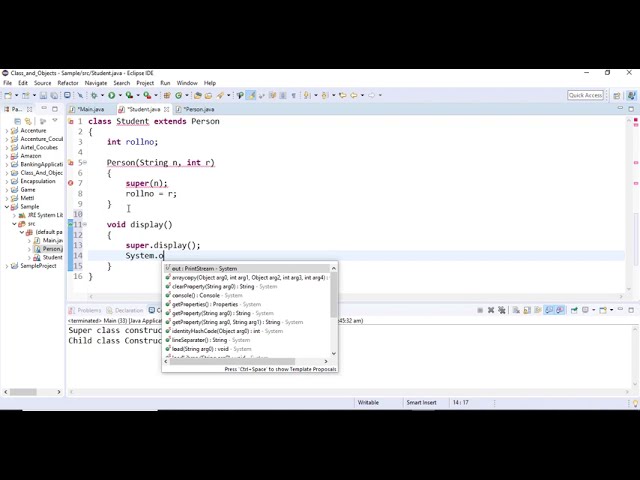This screenshot has height=480, width=640.
Task: Toggle Mark Occurrences highlighter icon
Action: (x=251, y=96)
